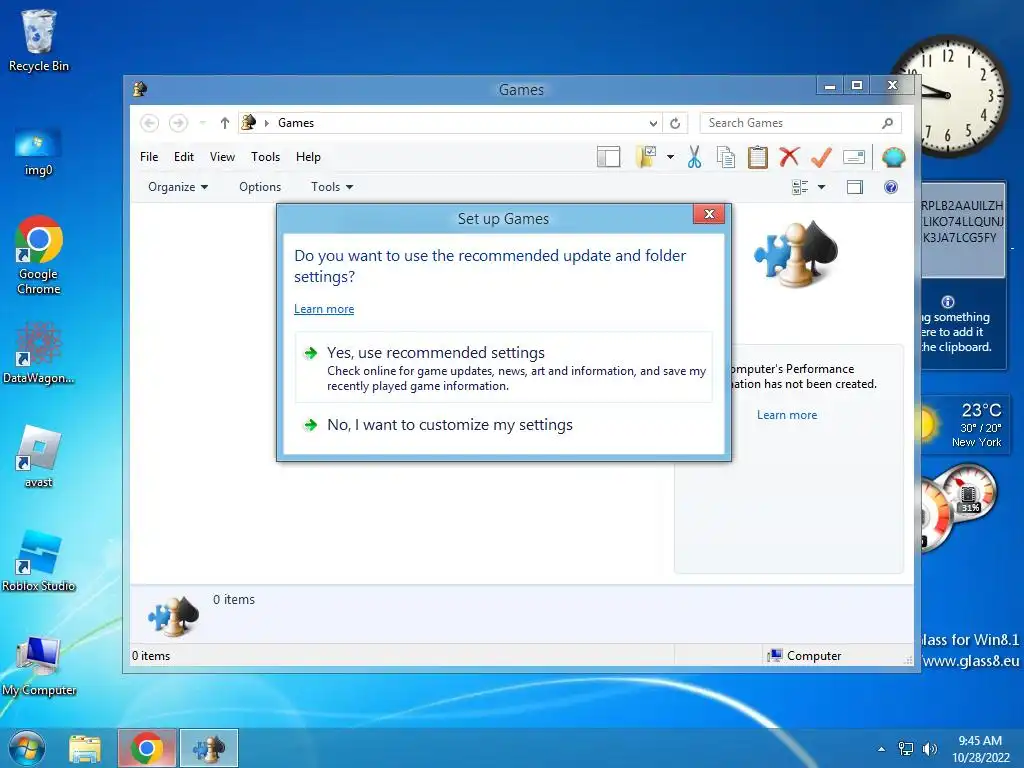1024x768 pixels.
Task: Open the View menu
Action: point(222,157)
